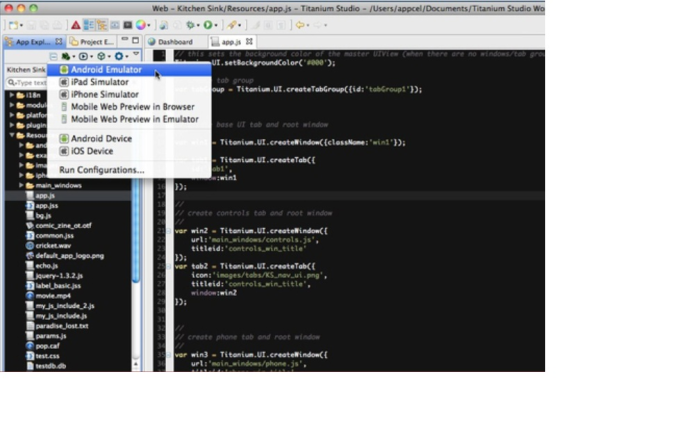Open the Run dropdown arrow in main toolbar
The height and width of the screenshot is (438, 700).
[x=216, y=25]
